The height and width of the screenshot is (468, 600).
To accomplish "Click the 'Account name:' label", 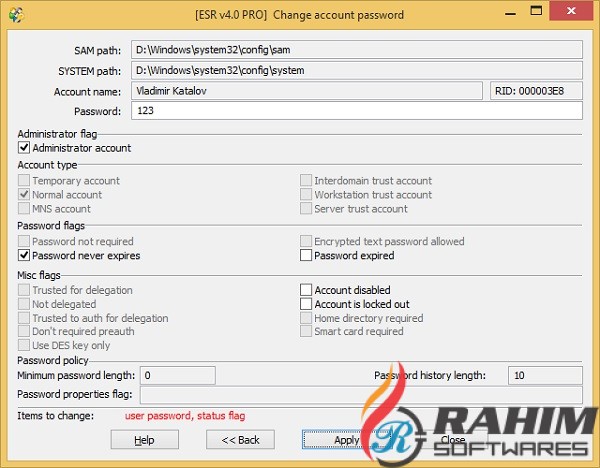I will point(87,92).
